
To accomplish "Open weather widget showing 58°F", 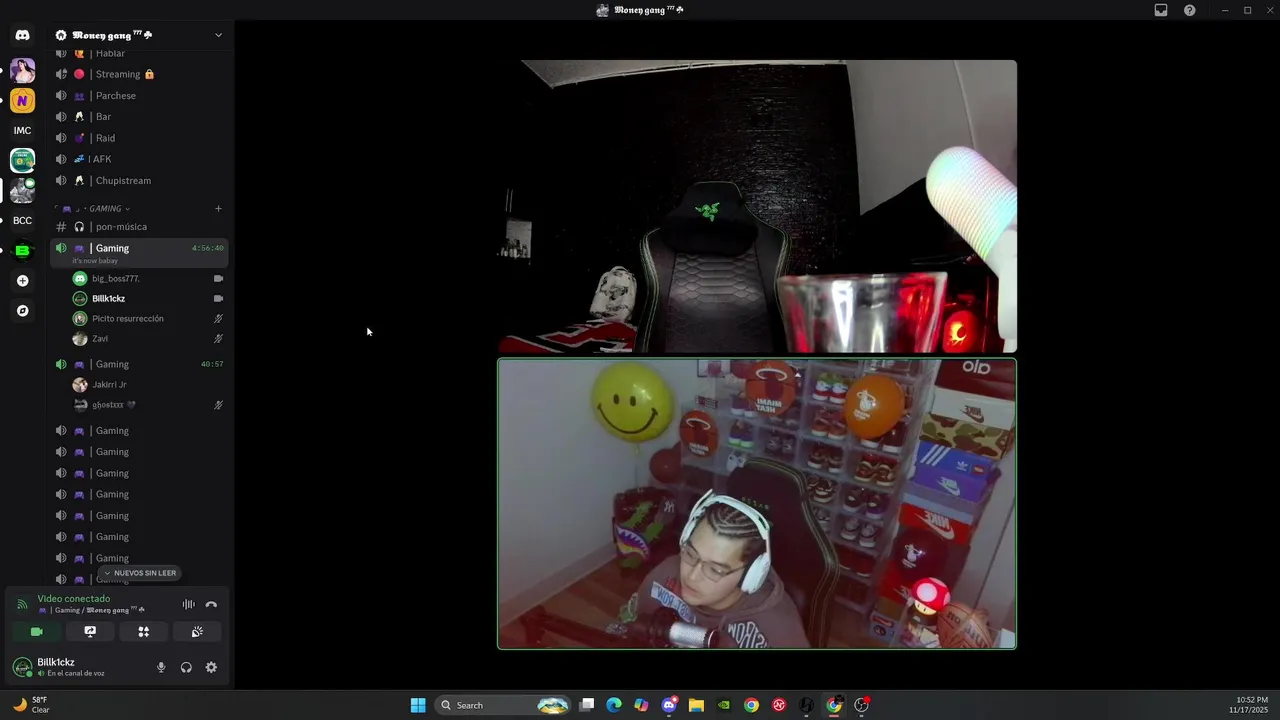I will (x=30, y=705).
